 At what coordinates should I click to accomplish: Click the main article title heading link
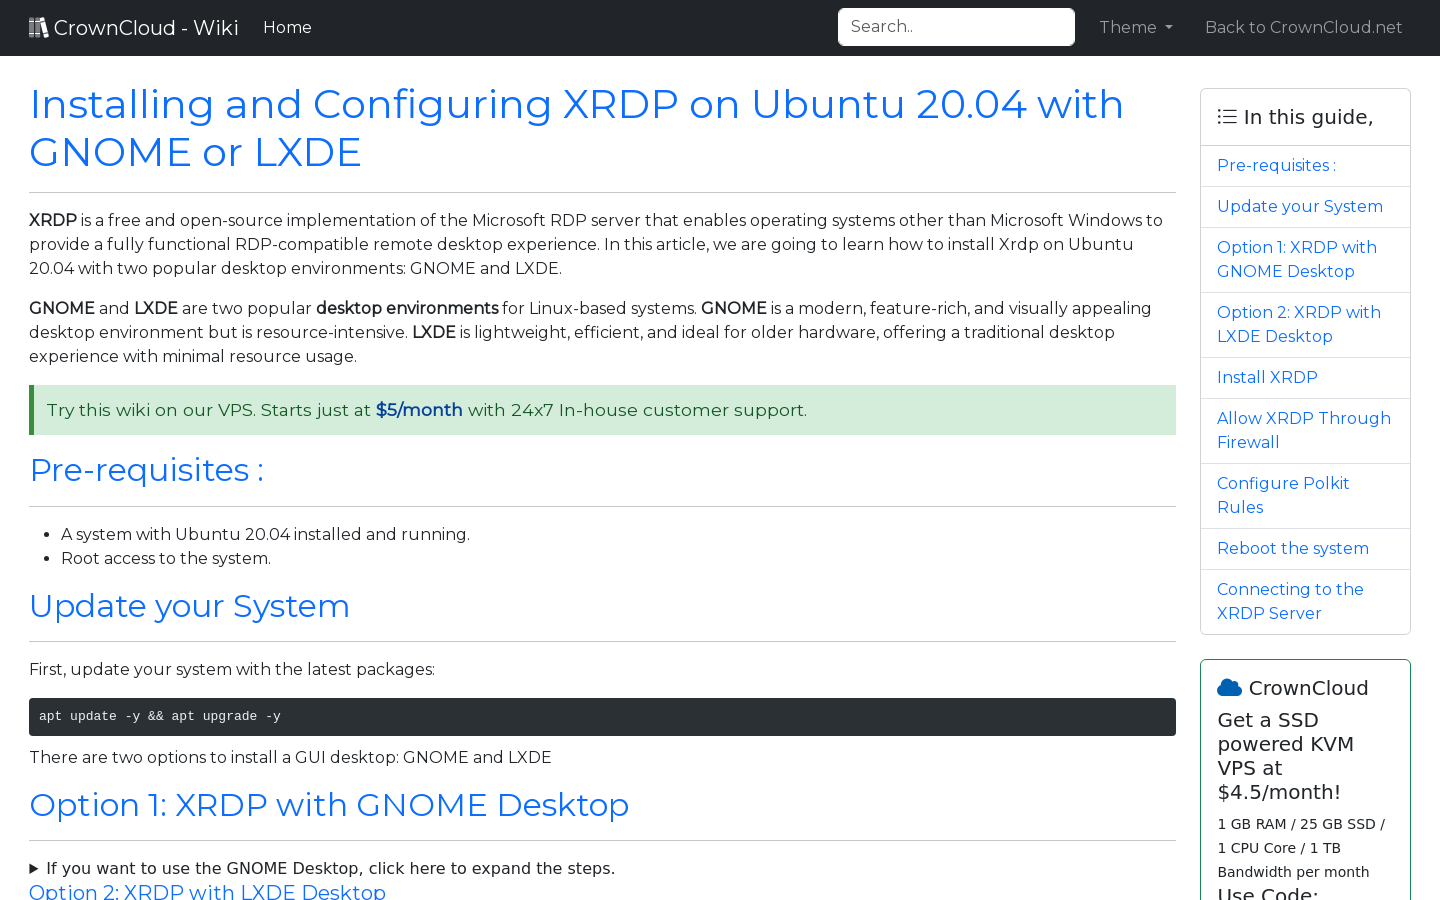click(x=576, y=128)
